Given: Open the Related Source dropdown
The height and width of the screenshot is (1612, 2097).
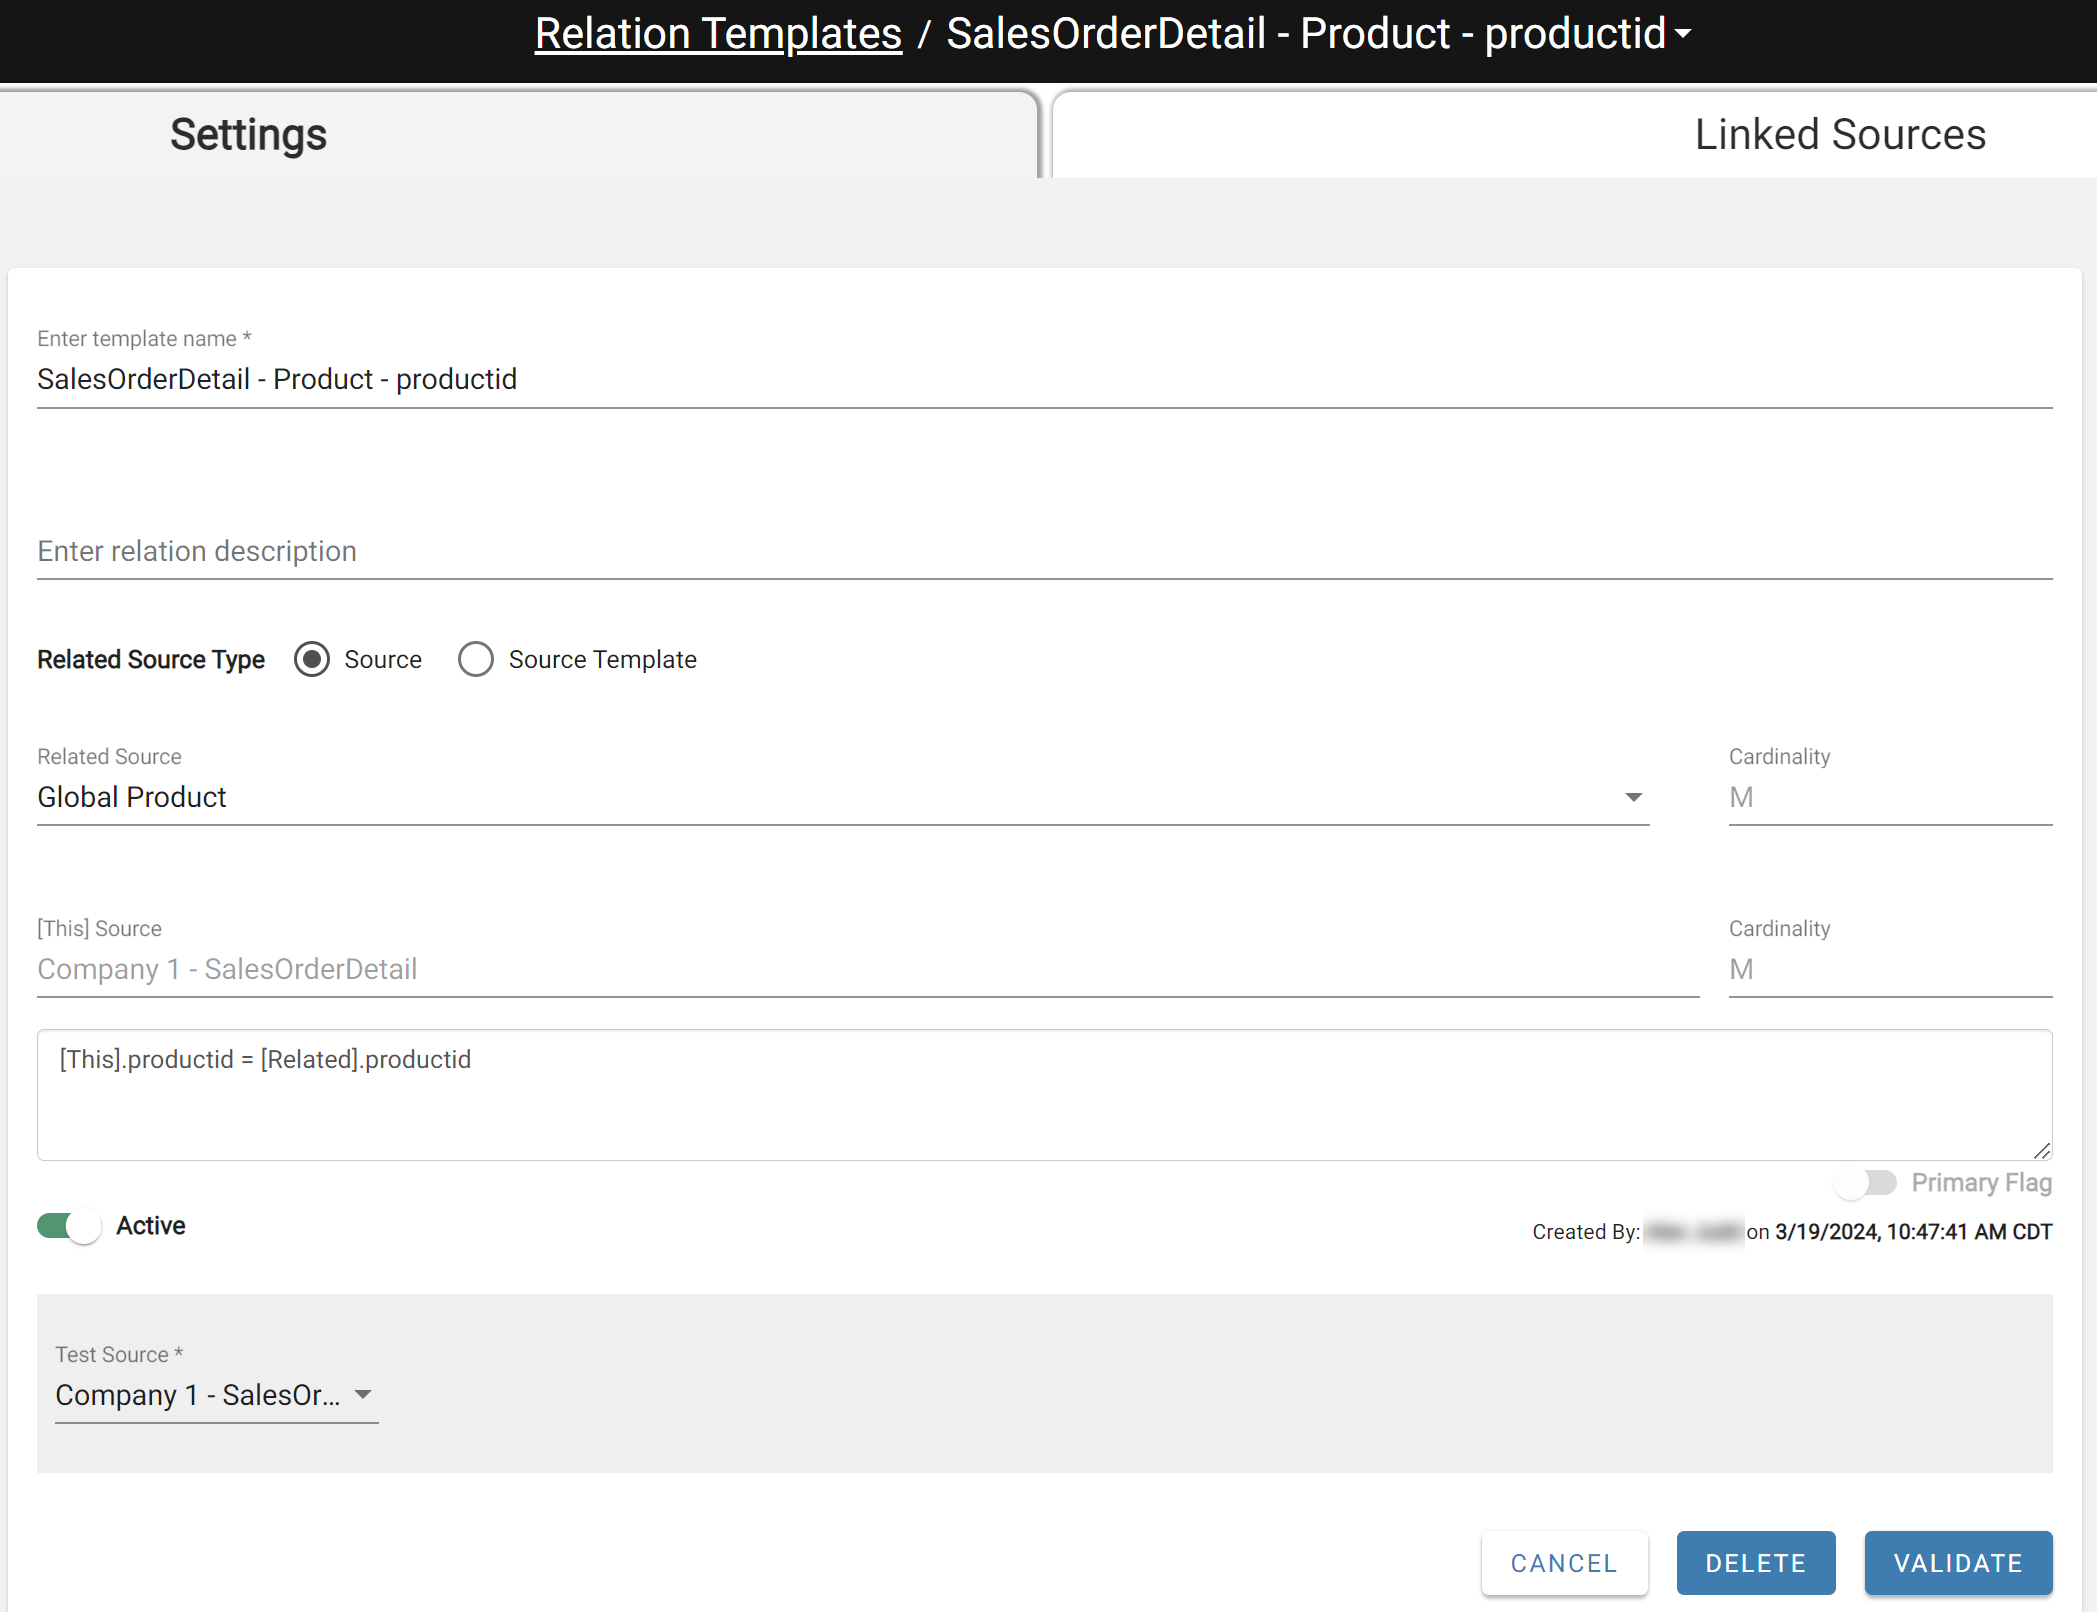Looking at the screenshot, I should pyautogui.click(x=843, y=798).
